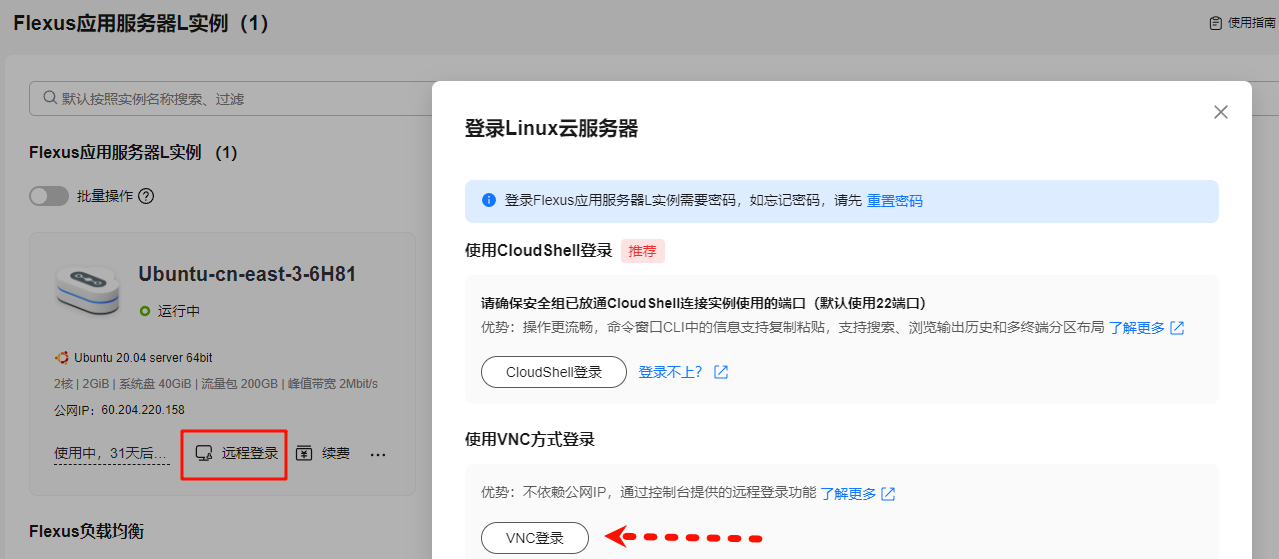Click the external link icon beside 登录不上?

coord(721,372)
